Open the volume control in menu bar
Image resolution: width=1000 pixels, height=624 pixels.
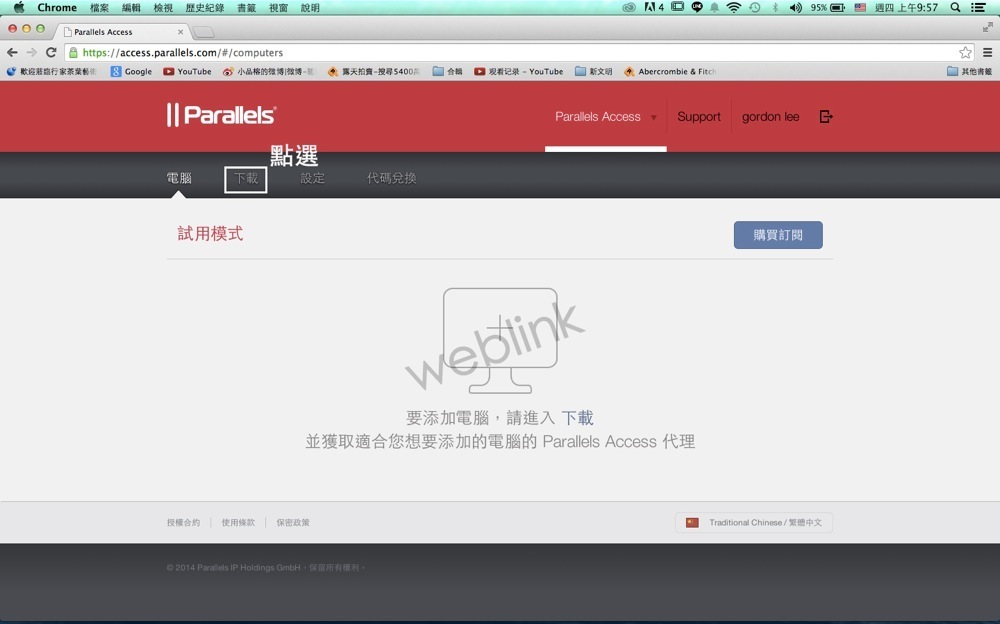point(795,8)
